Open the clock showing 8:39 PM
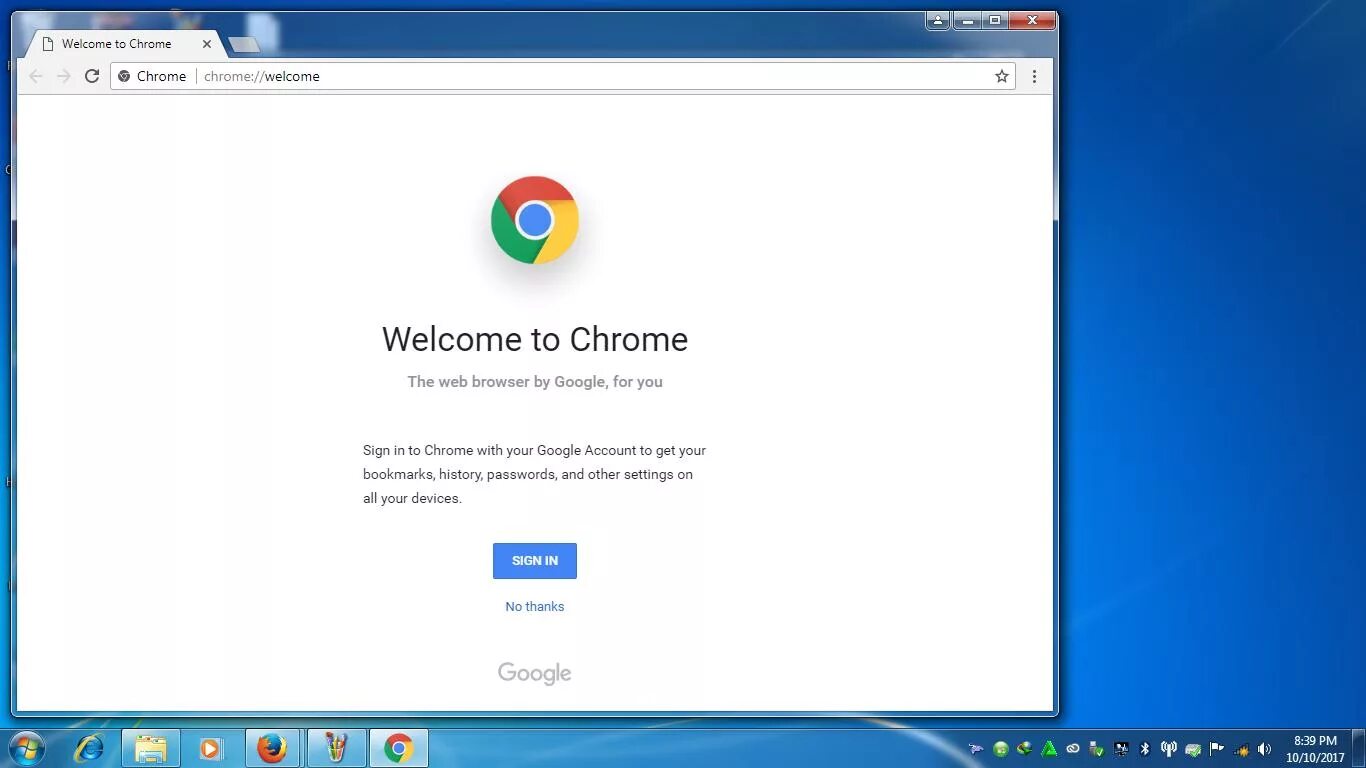 tap(1315, 749)
